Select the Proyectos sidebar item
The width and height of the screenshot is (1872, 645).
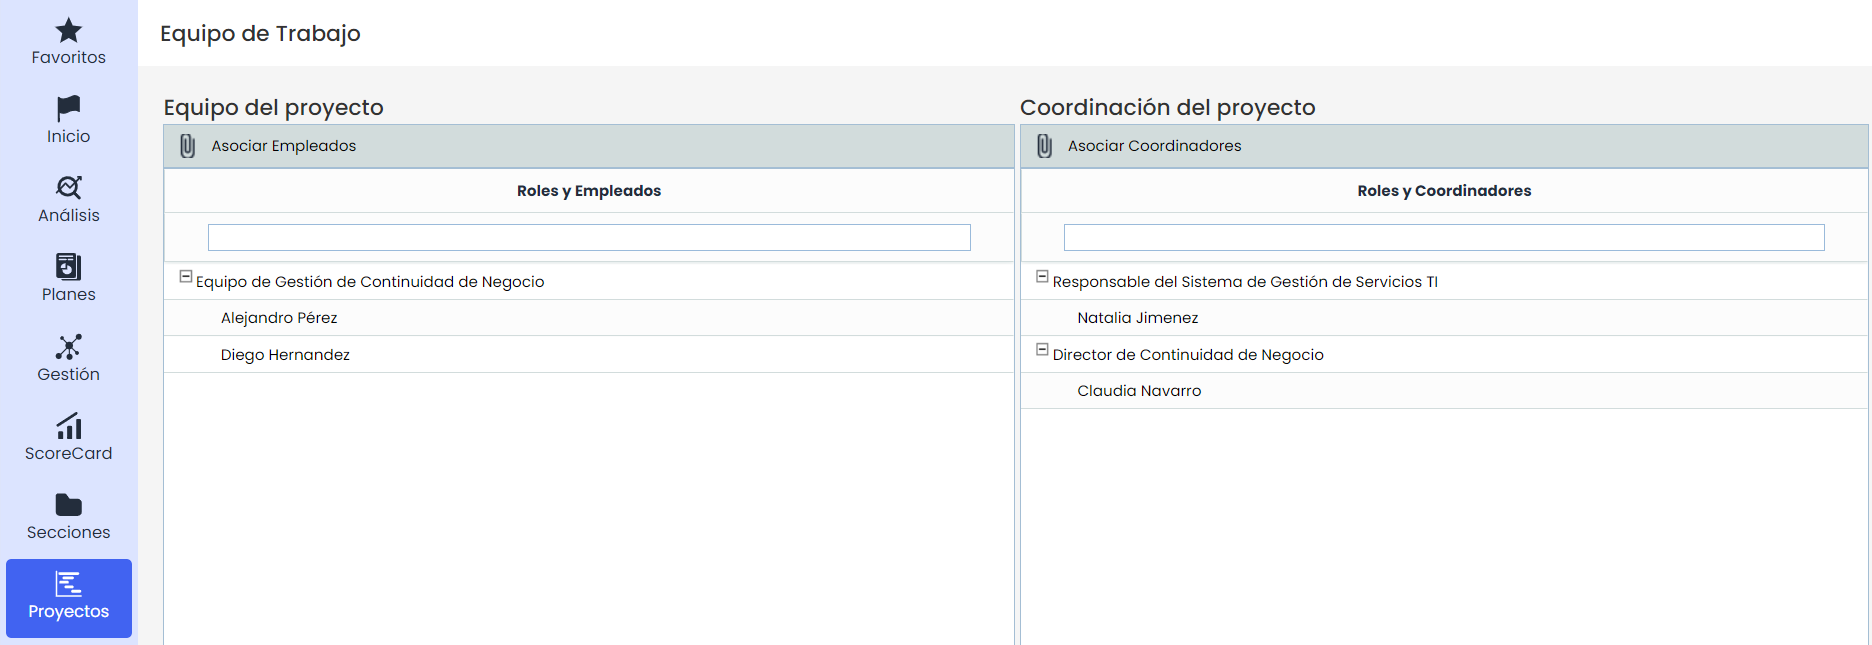68,597
